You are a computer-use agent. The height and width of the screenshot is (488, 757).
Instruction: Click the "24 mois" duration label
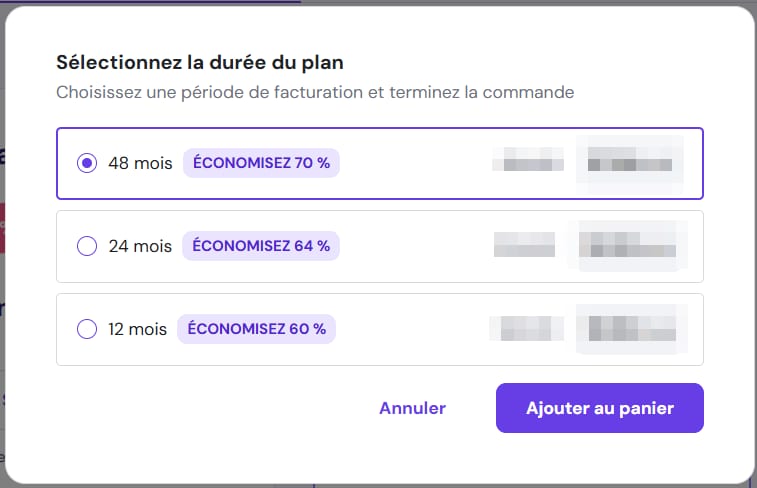[140, 245]
